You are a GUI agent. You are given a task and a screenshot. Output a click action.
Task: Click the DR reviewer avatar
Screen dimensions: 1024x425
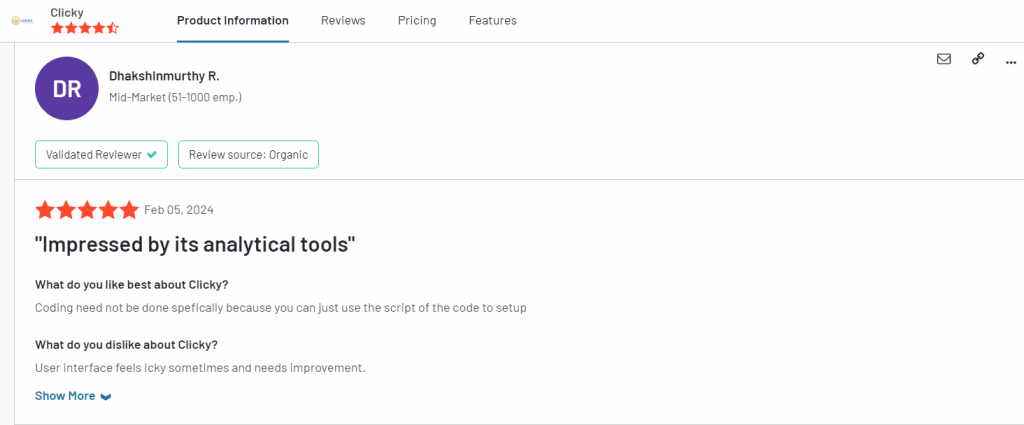click(x=67, y=88)
